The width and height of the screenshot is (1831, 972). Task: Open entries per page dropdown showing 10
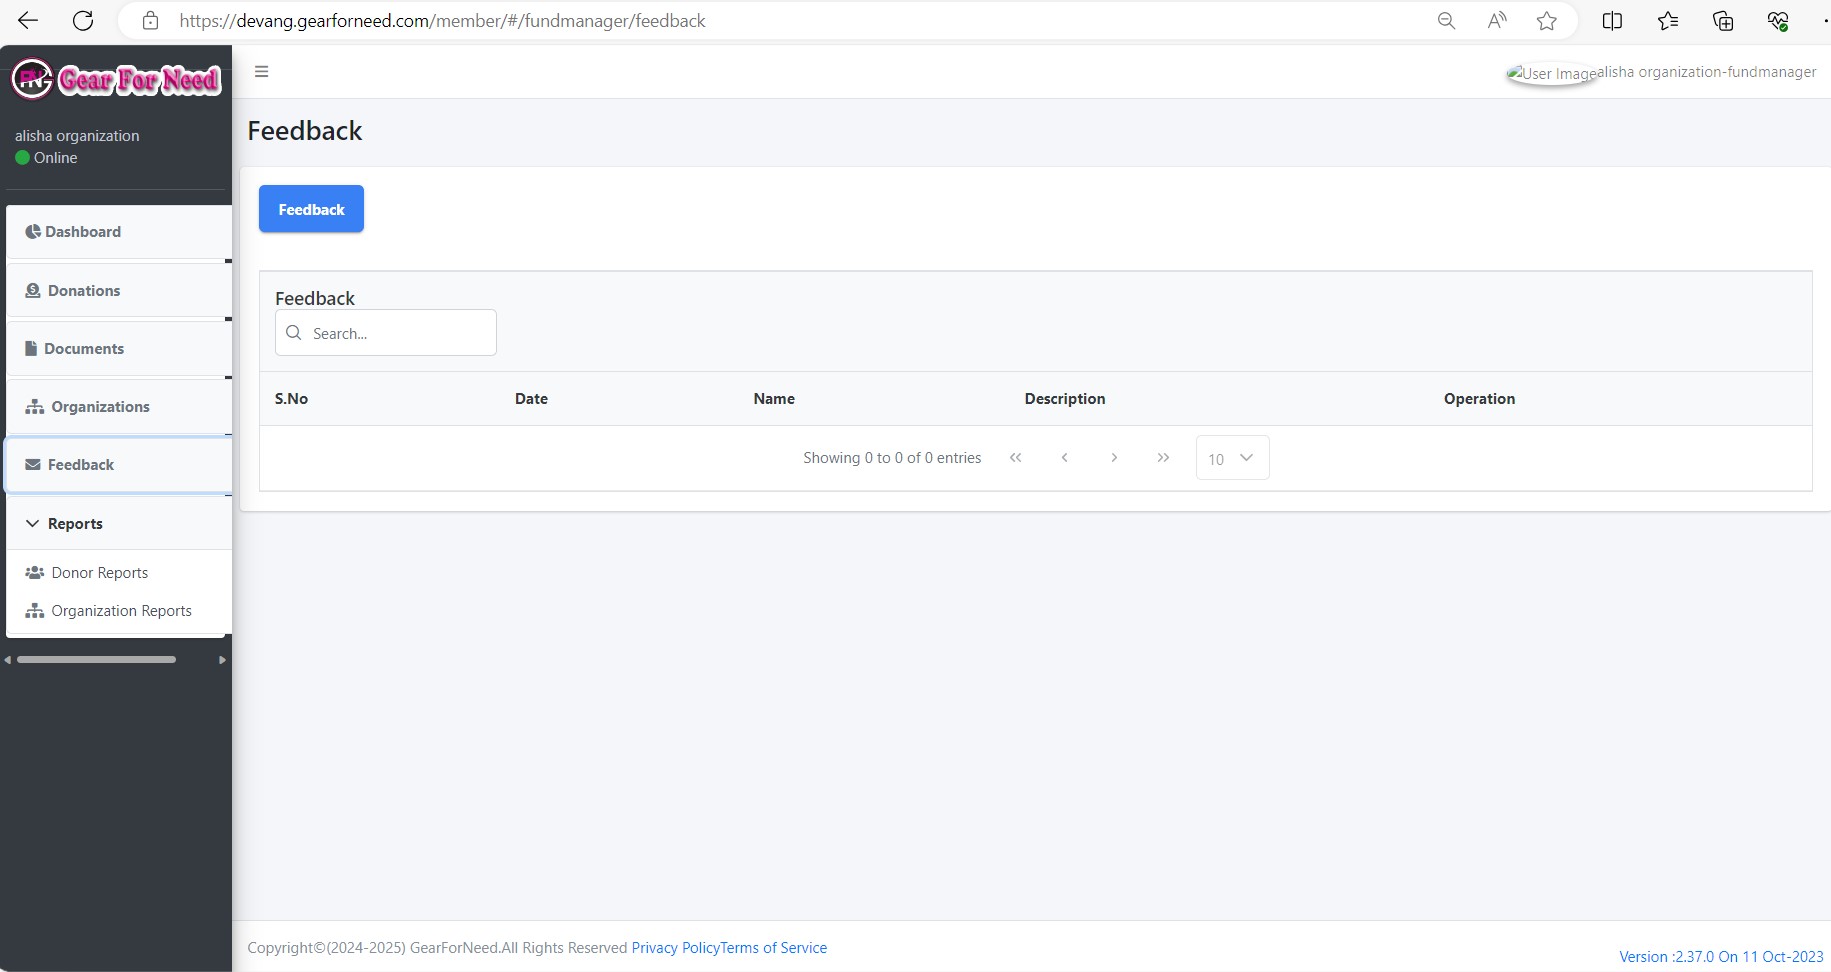[1232, 458]
